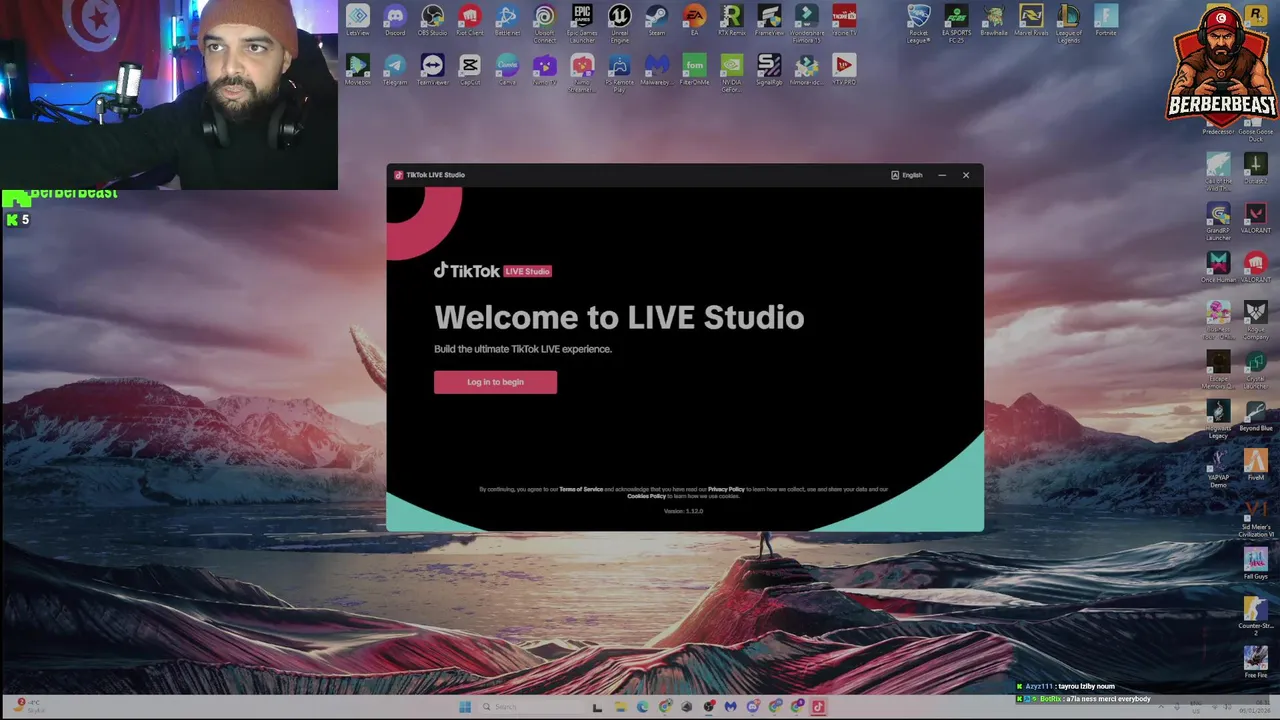
Task: Open the EA SPORTS FC 25 shortcut
Action: 956,23
